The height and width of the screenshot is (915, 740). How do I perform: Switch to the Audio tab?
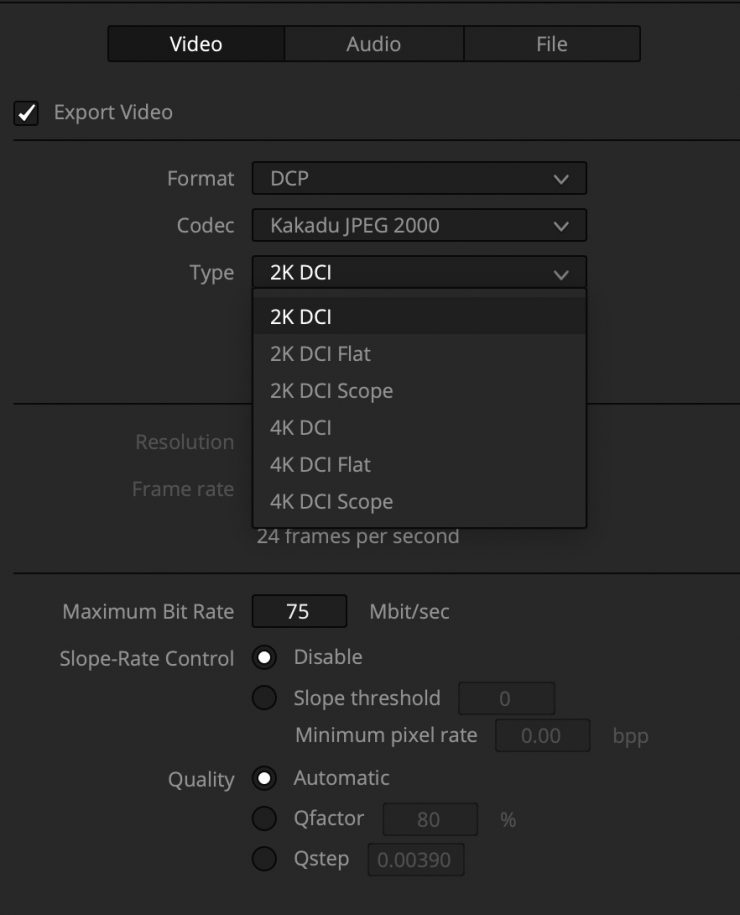pyautogui.click(x=374, y=44)
